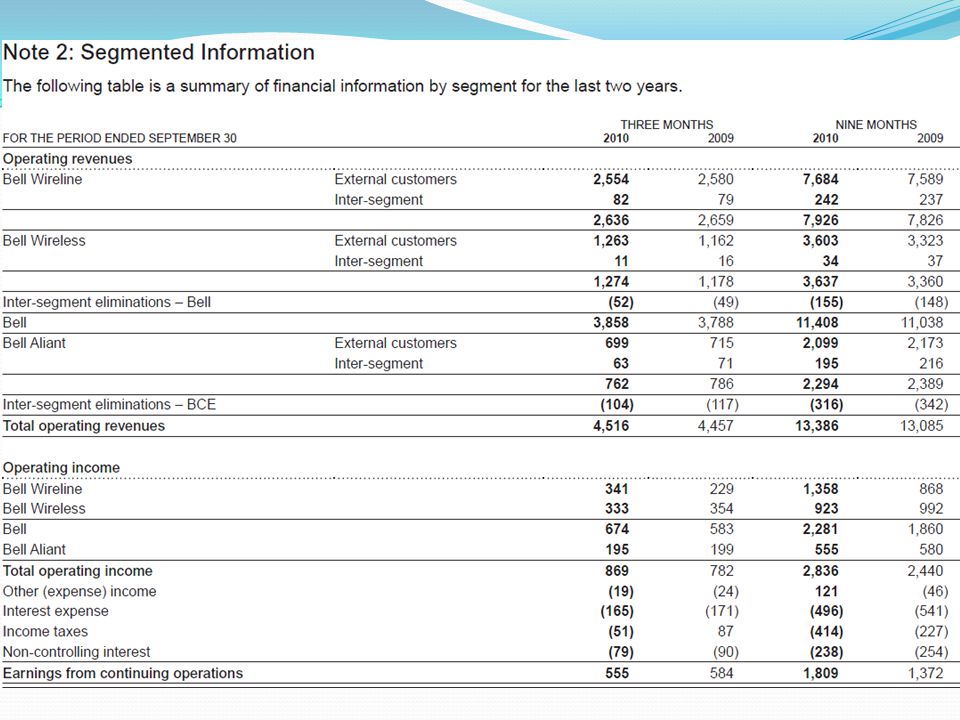This screenshot has width=960, height=720.
Task: Click 'Earnings from continuing operations' row label
Action: tap(123, 673)
